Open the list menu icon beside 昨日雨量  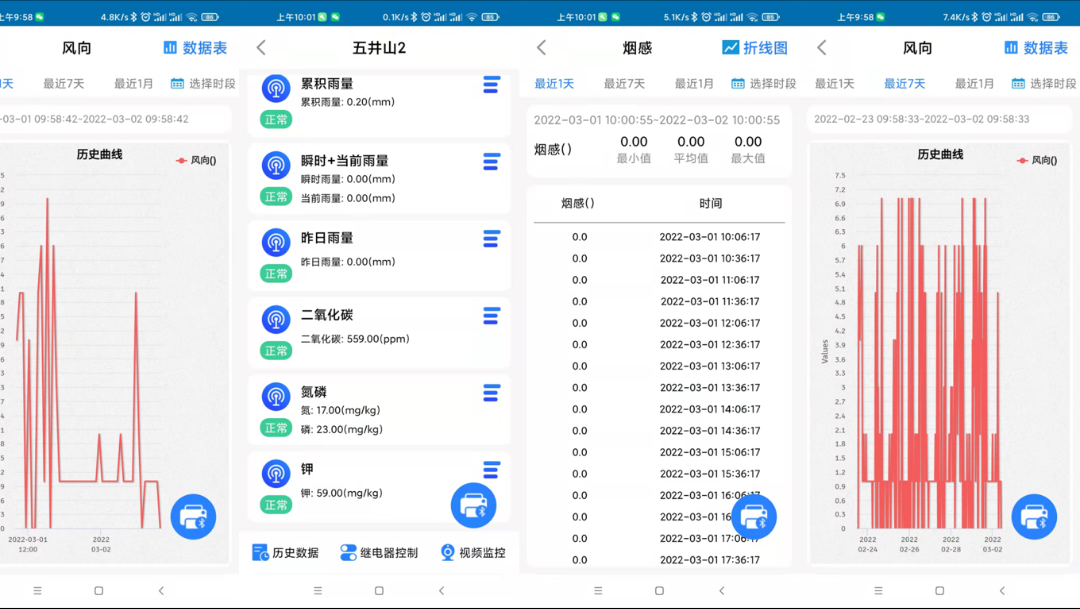click(491, 239)
